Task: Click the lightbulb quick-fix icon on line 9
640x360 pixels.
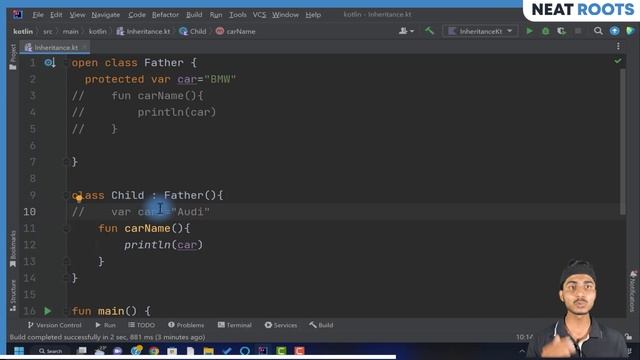Action: (x=79, y=199)
